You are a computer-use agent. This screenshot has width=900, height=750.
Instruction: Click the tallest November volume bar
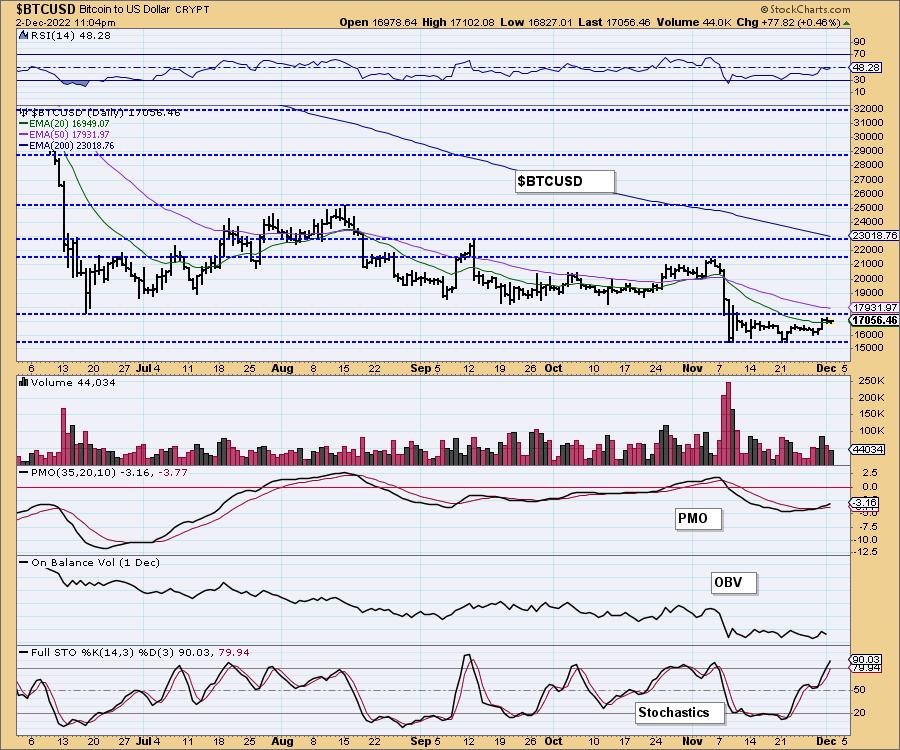pyautogui.click(x=728, y=423)
